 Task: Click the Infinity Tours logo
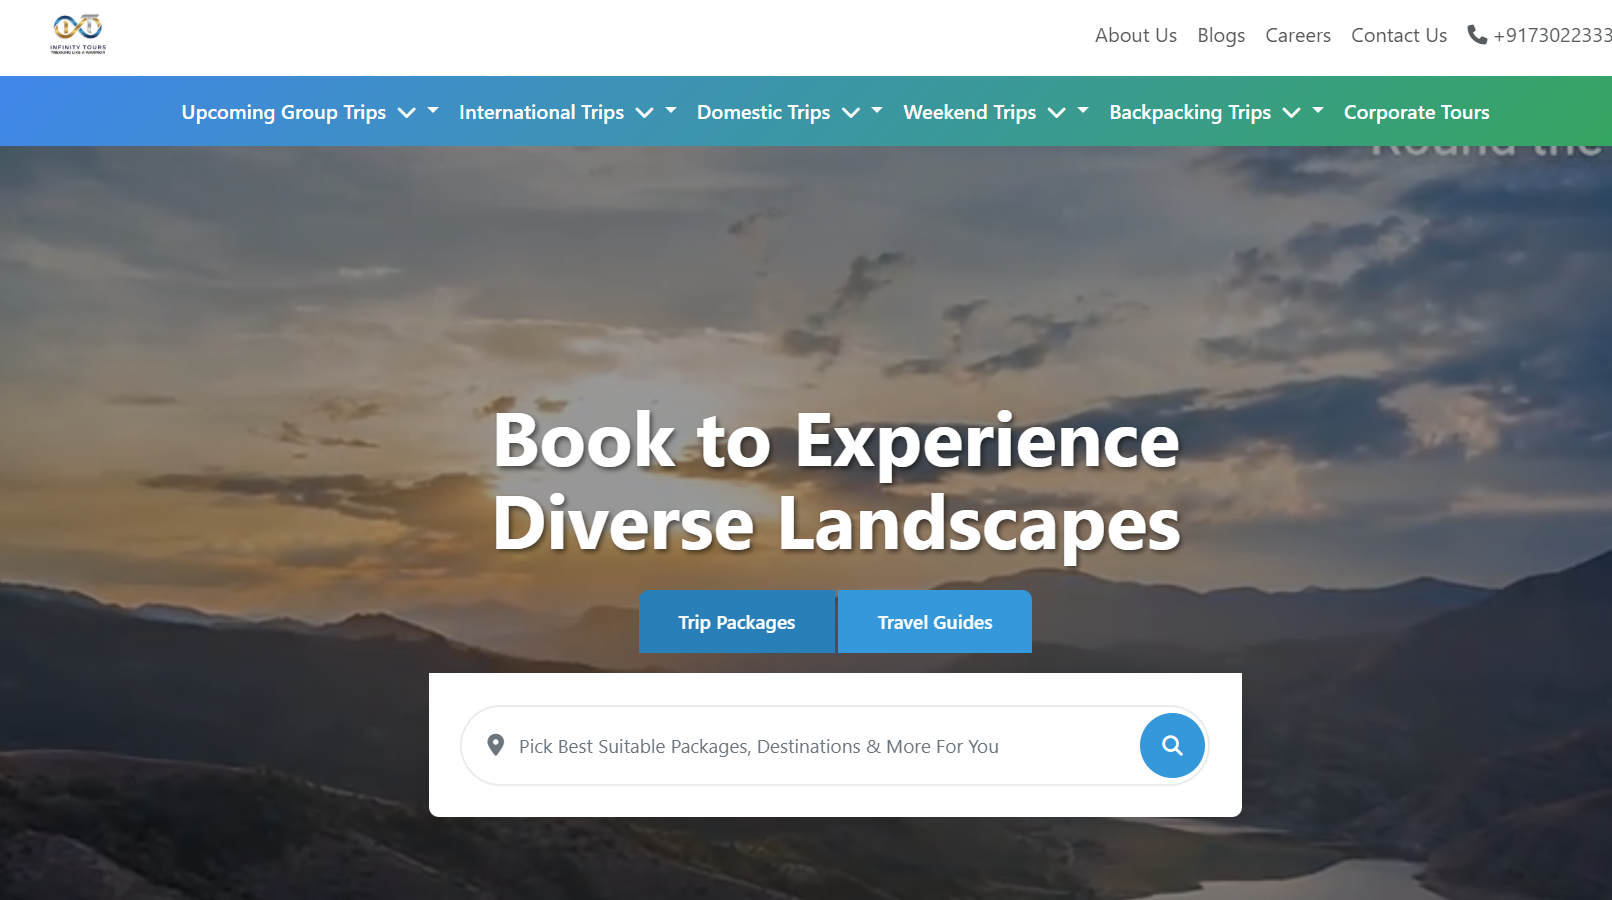[78, 34]
